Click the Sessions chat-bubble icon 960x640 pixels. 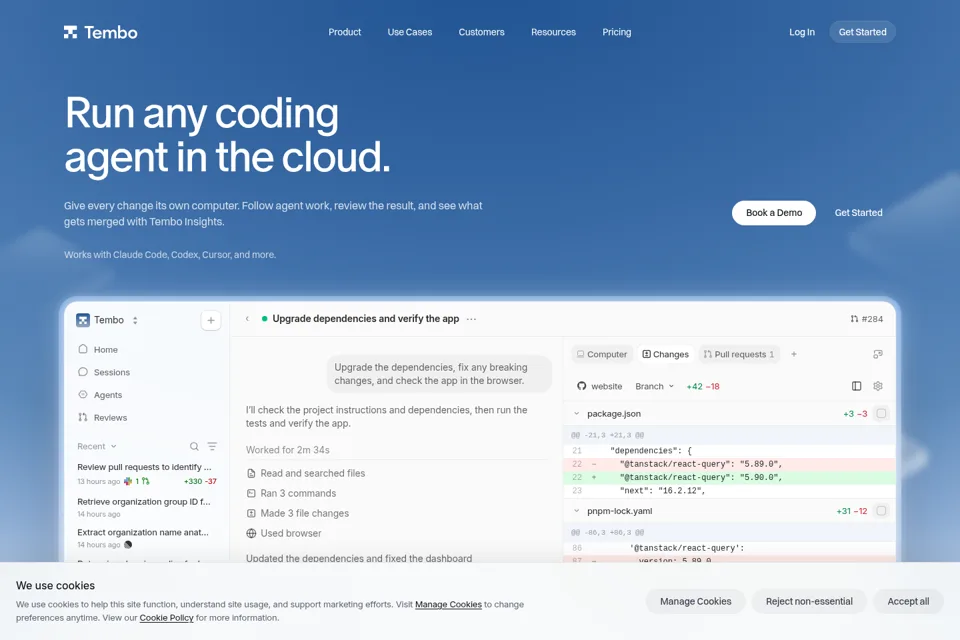[x=83, y=372]
